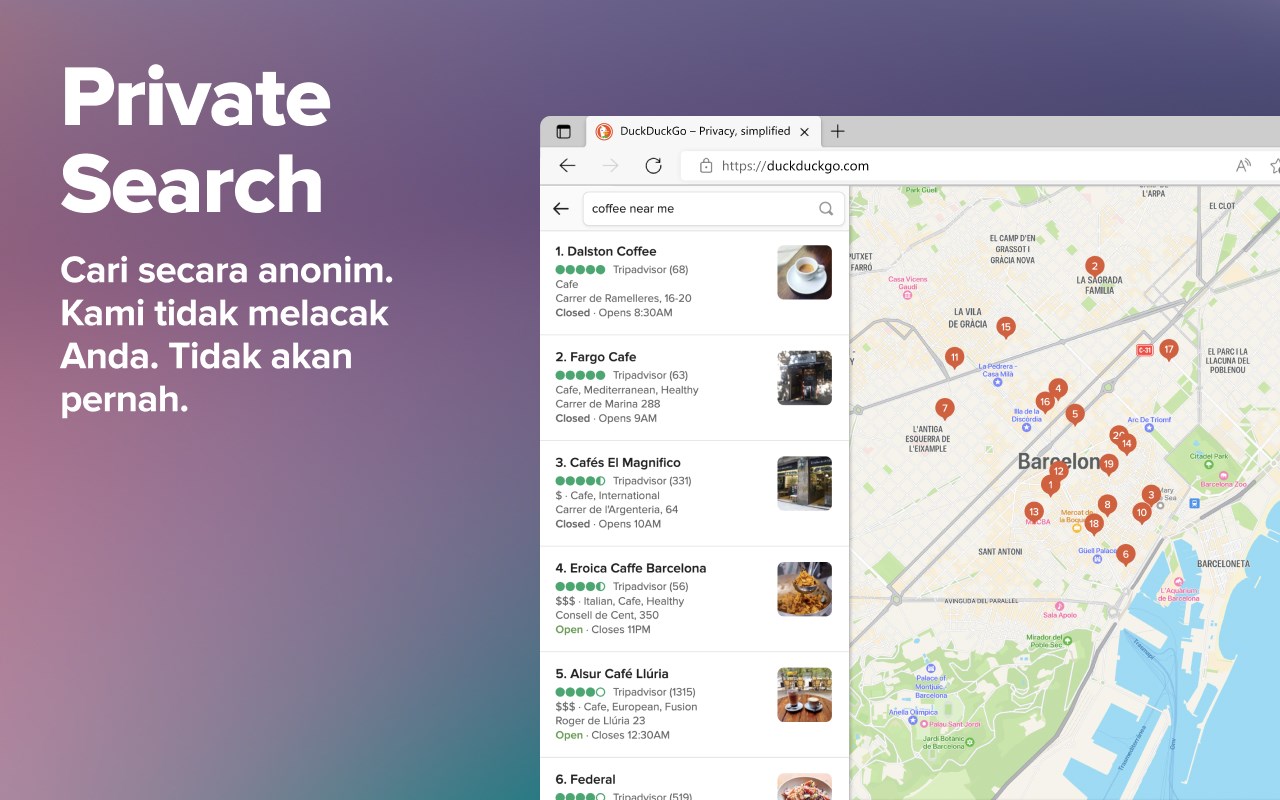Viewport: 1280px width, 800px height.
Task: Open the Federal result
Action: coord(694,780)
